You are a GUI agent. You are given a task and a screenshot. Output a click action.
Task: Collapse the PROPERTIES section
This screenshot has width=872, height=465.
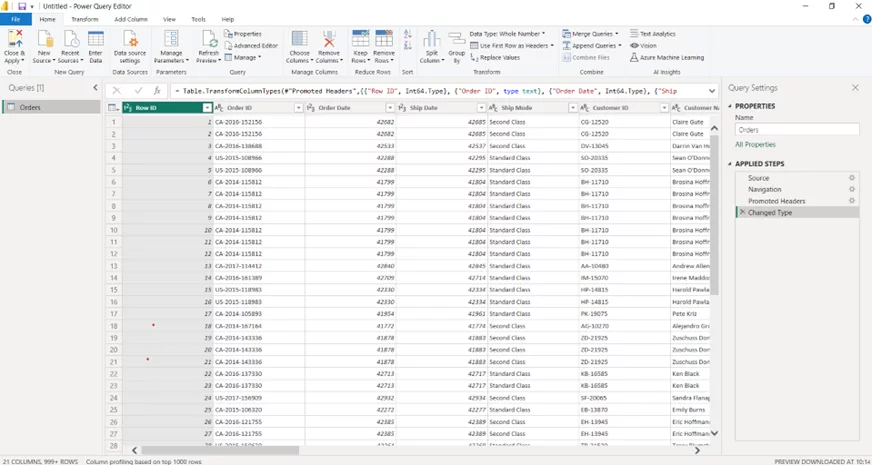click(730, 106)
